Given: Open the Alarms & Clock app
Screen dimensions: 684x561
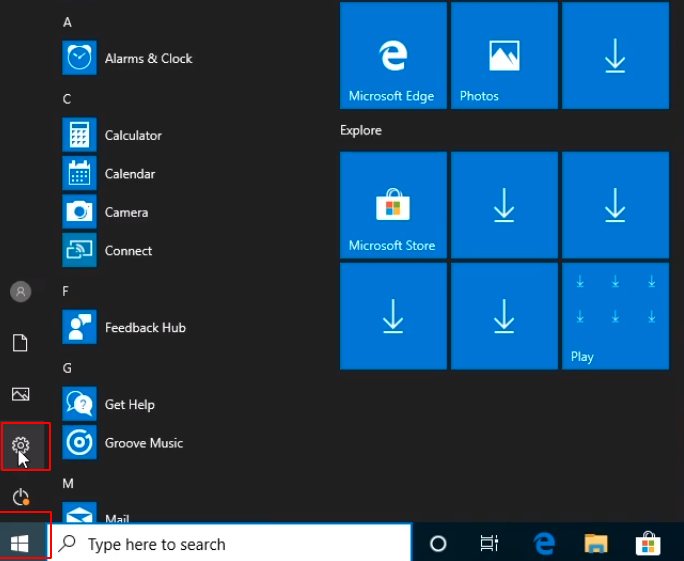Looking at the screenshot, I should click(x=127, y=58).
